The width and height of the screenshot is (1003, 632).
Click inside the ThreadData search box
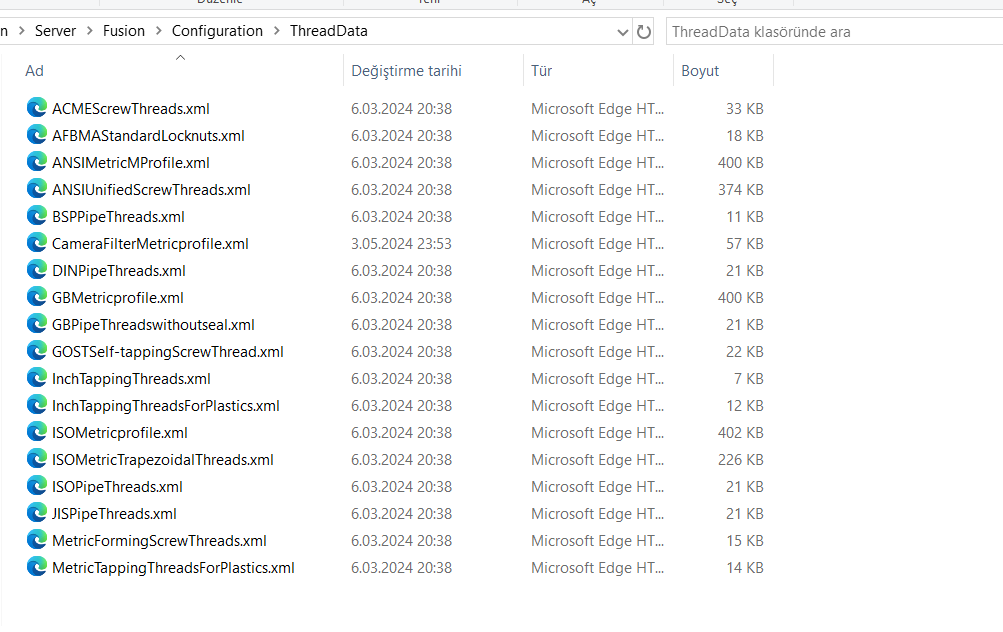tap(830, 31)
